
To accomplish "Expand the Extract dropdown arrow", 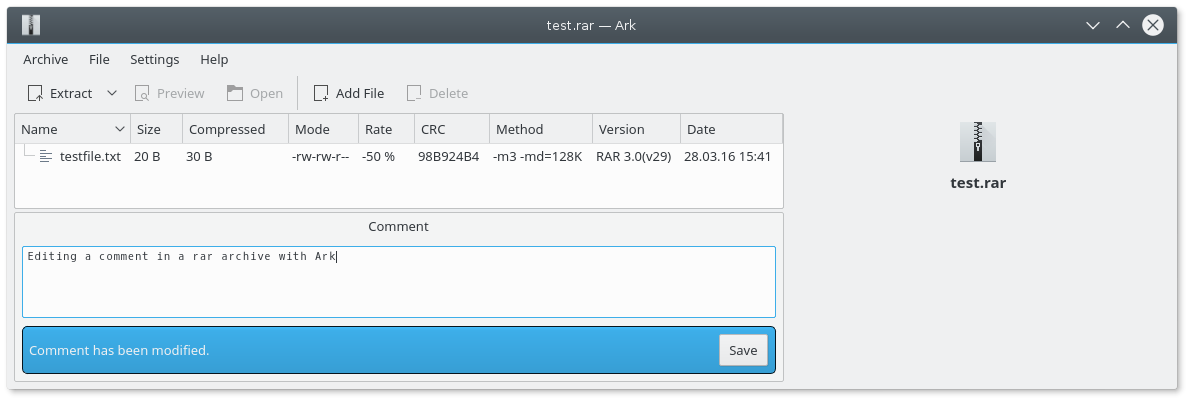I will pyautogui.click(x=112, y=93).
